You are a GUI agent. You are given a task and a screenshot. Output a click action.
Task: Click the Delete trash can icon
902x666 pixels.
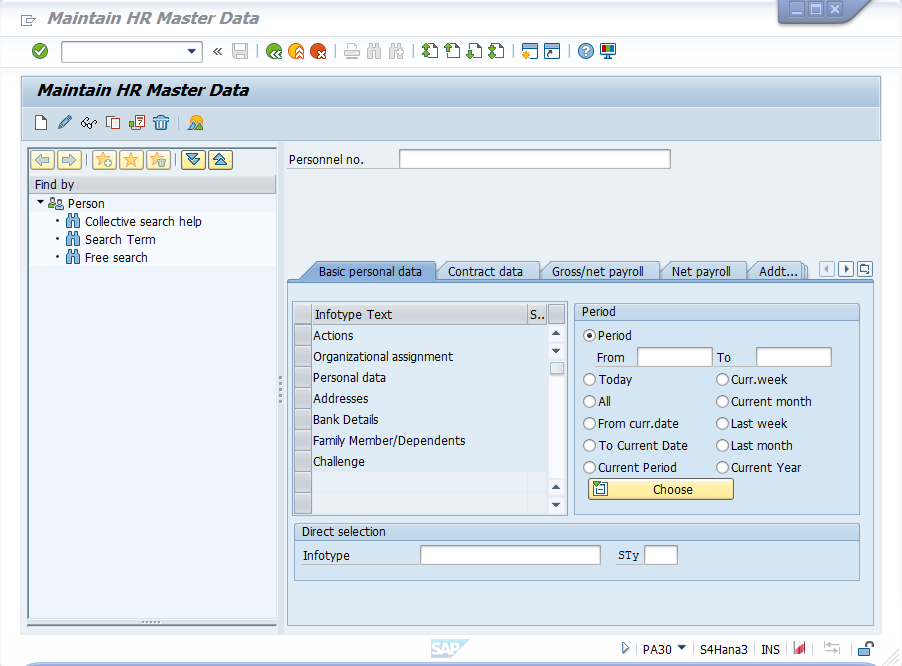pos(161,122)
